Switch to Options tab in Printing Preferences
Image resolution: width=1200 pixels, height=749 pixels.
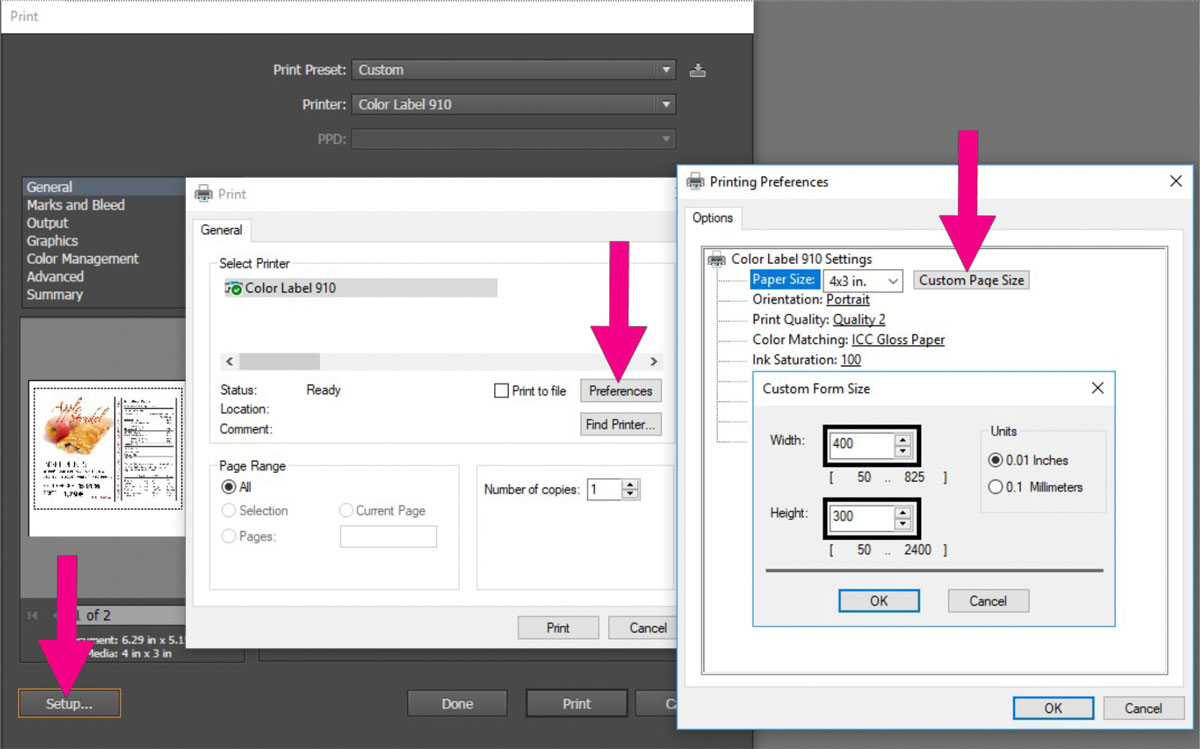713,218
